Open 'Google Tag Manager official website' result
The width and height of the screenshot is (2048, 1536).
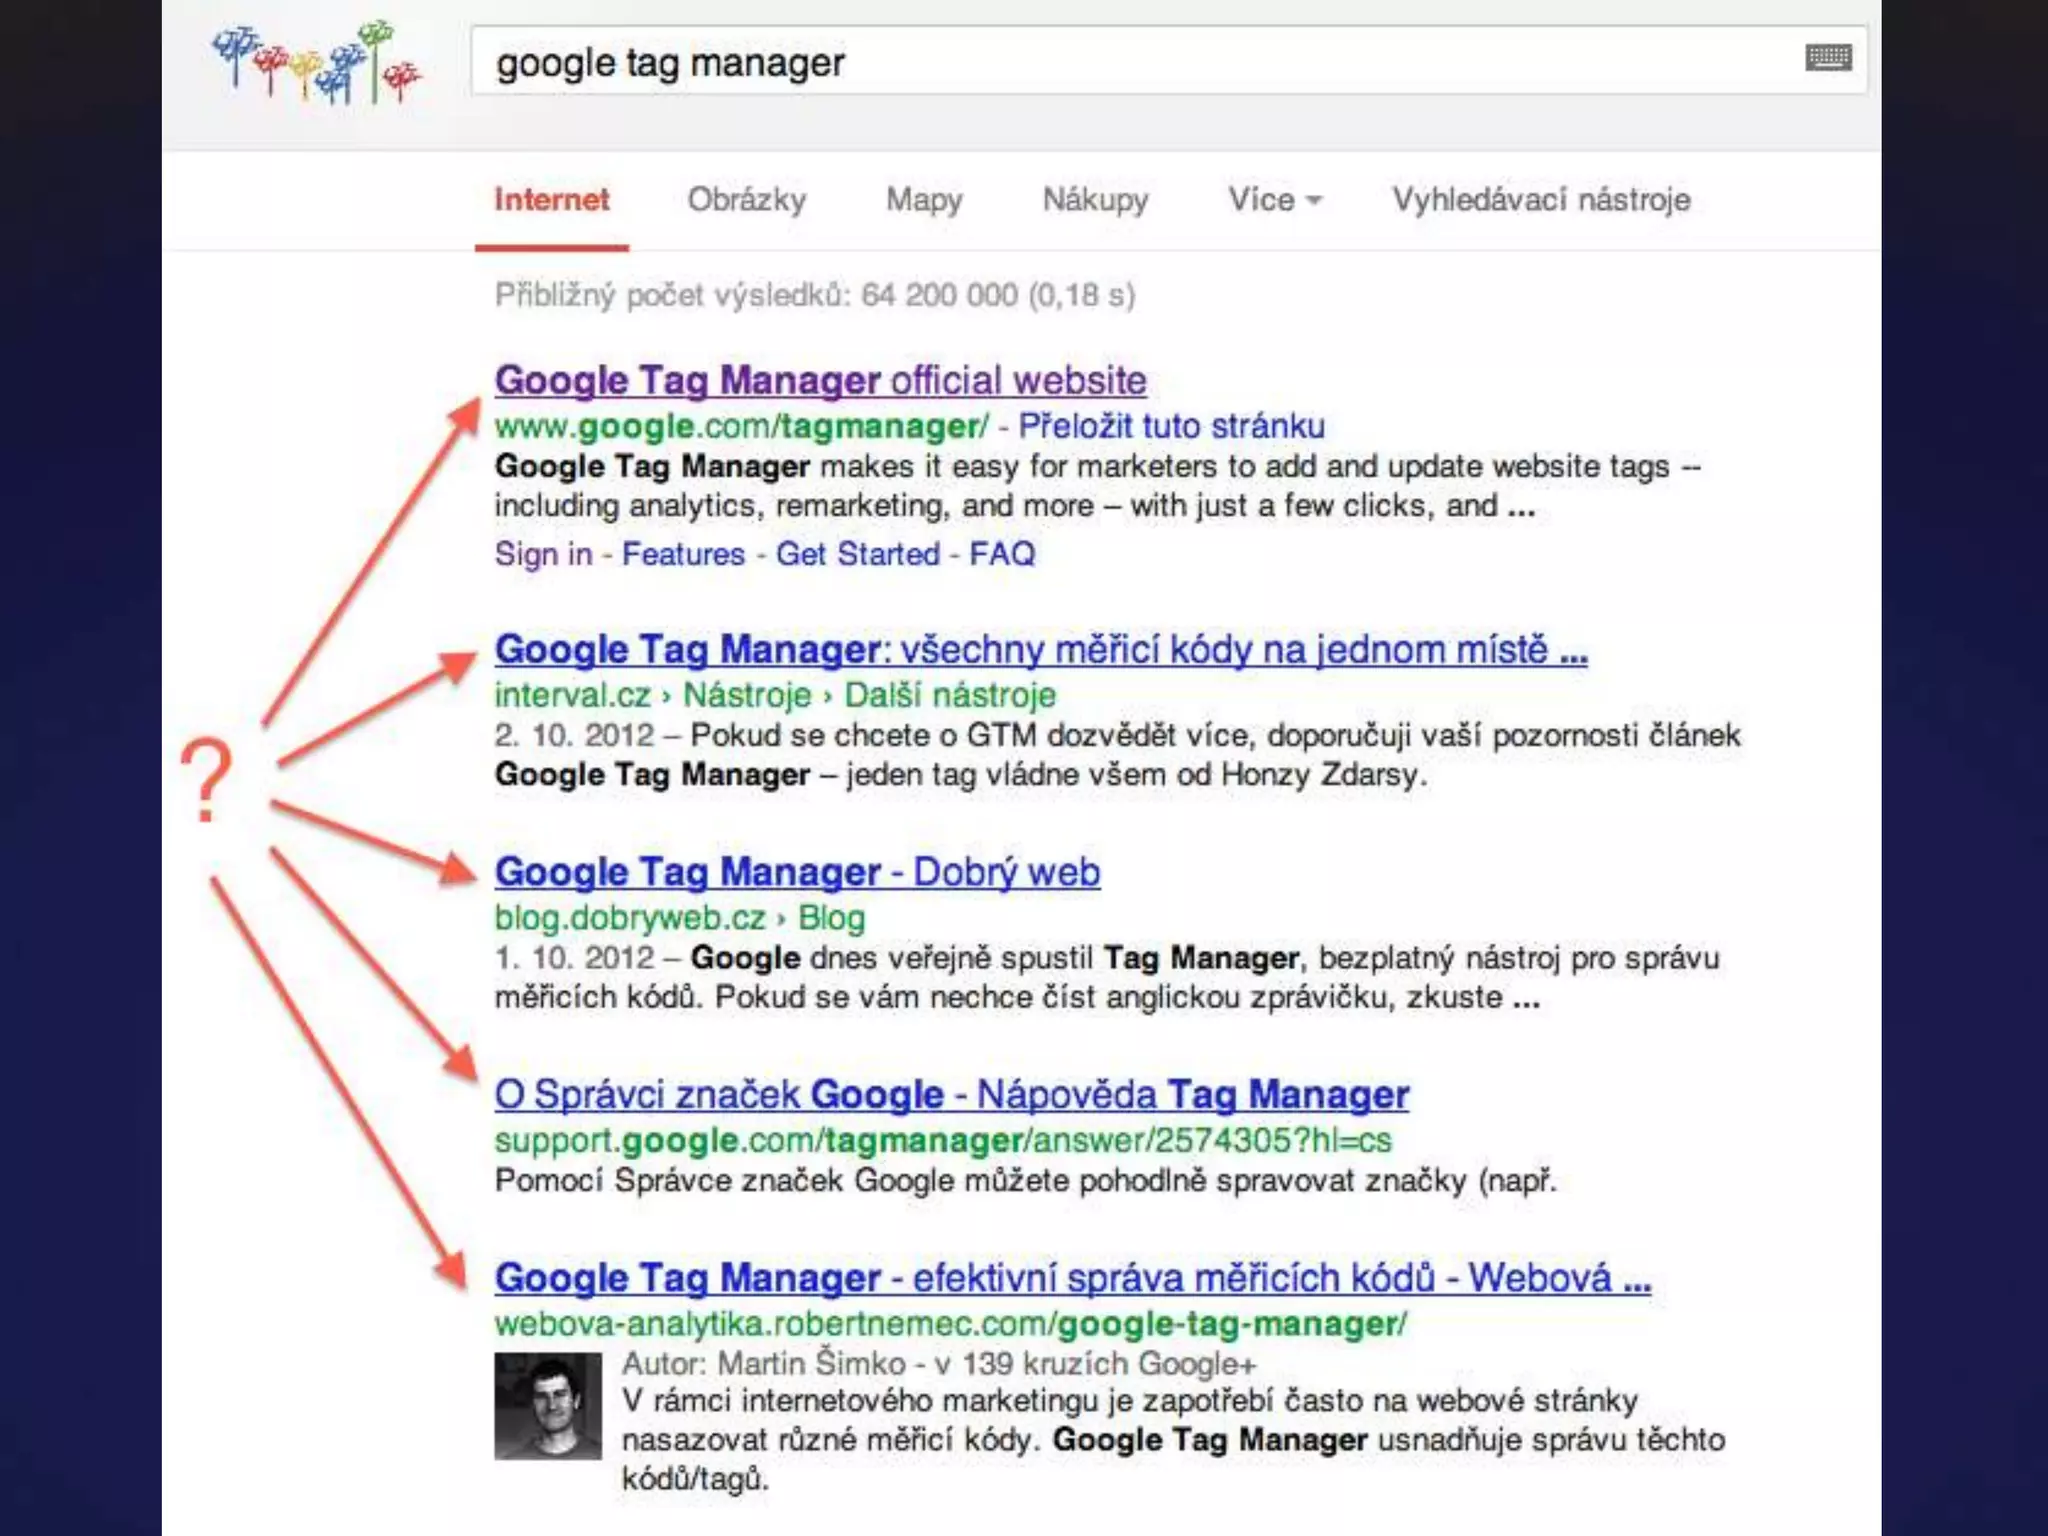[x=820, y=380]
